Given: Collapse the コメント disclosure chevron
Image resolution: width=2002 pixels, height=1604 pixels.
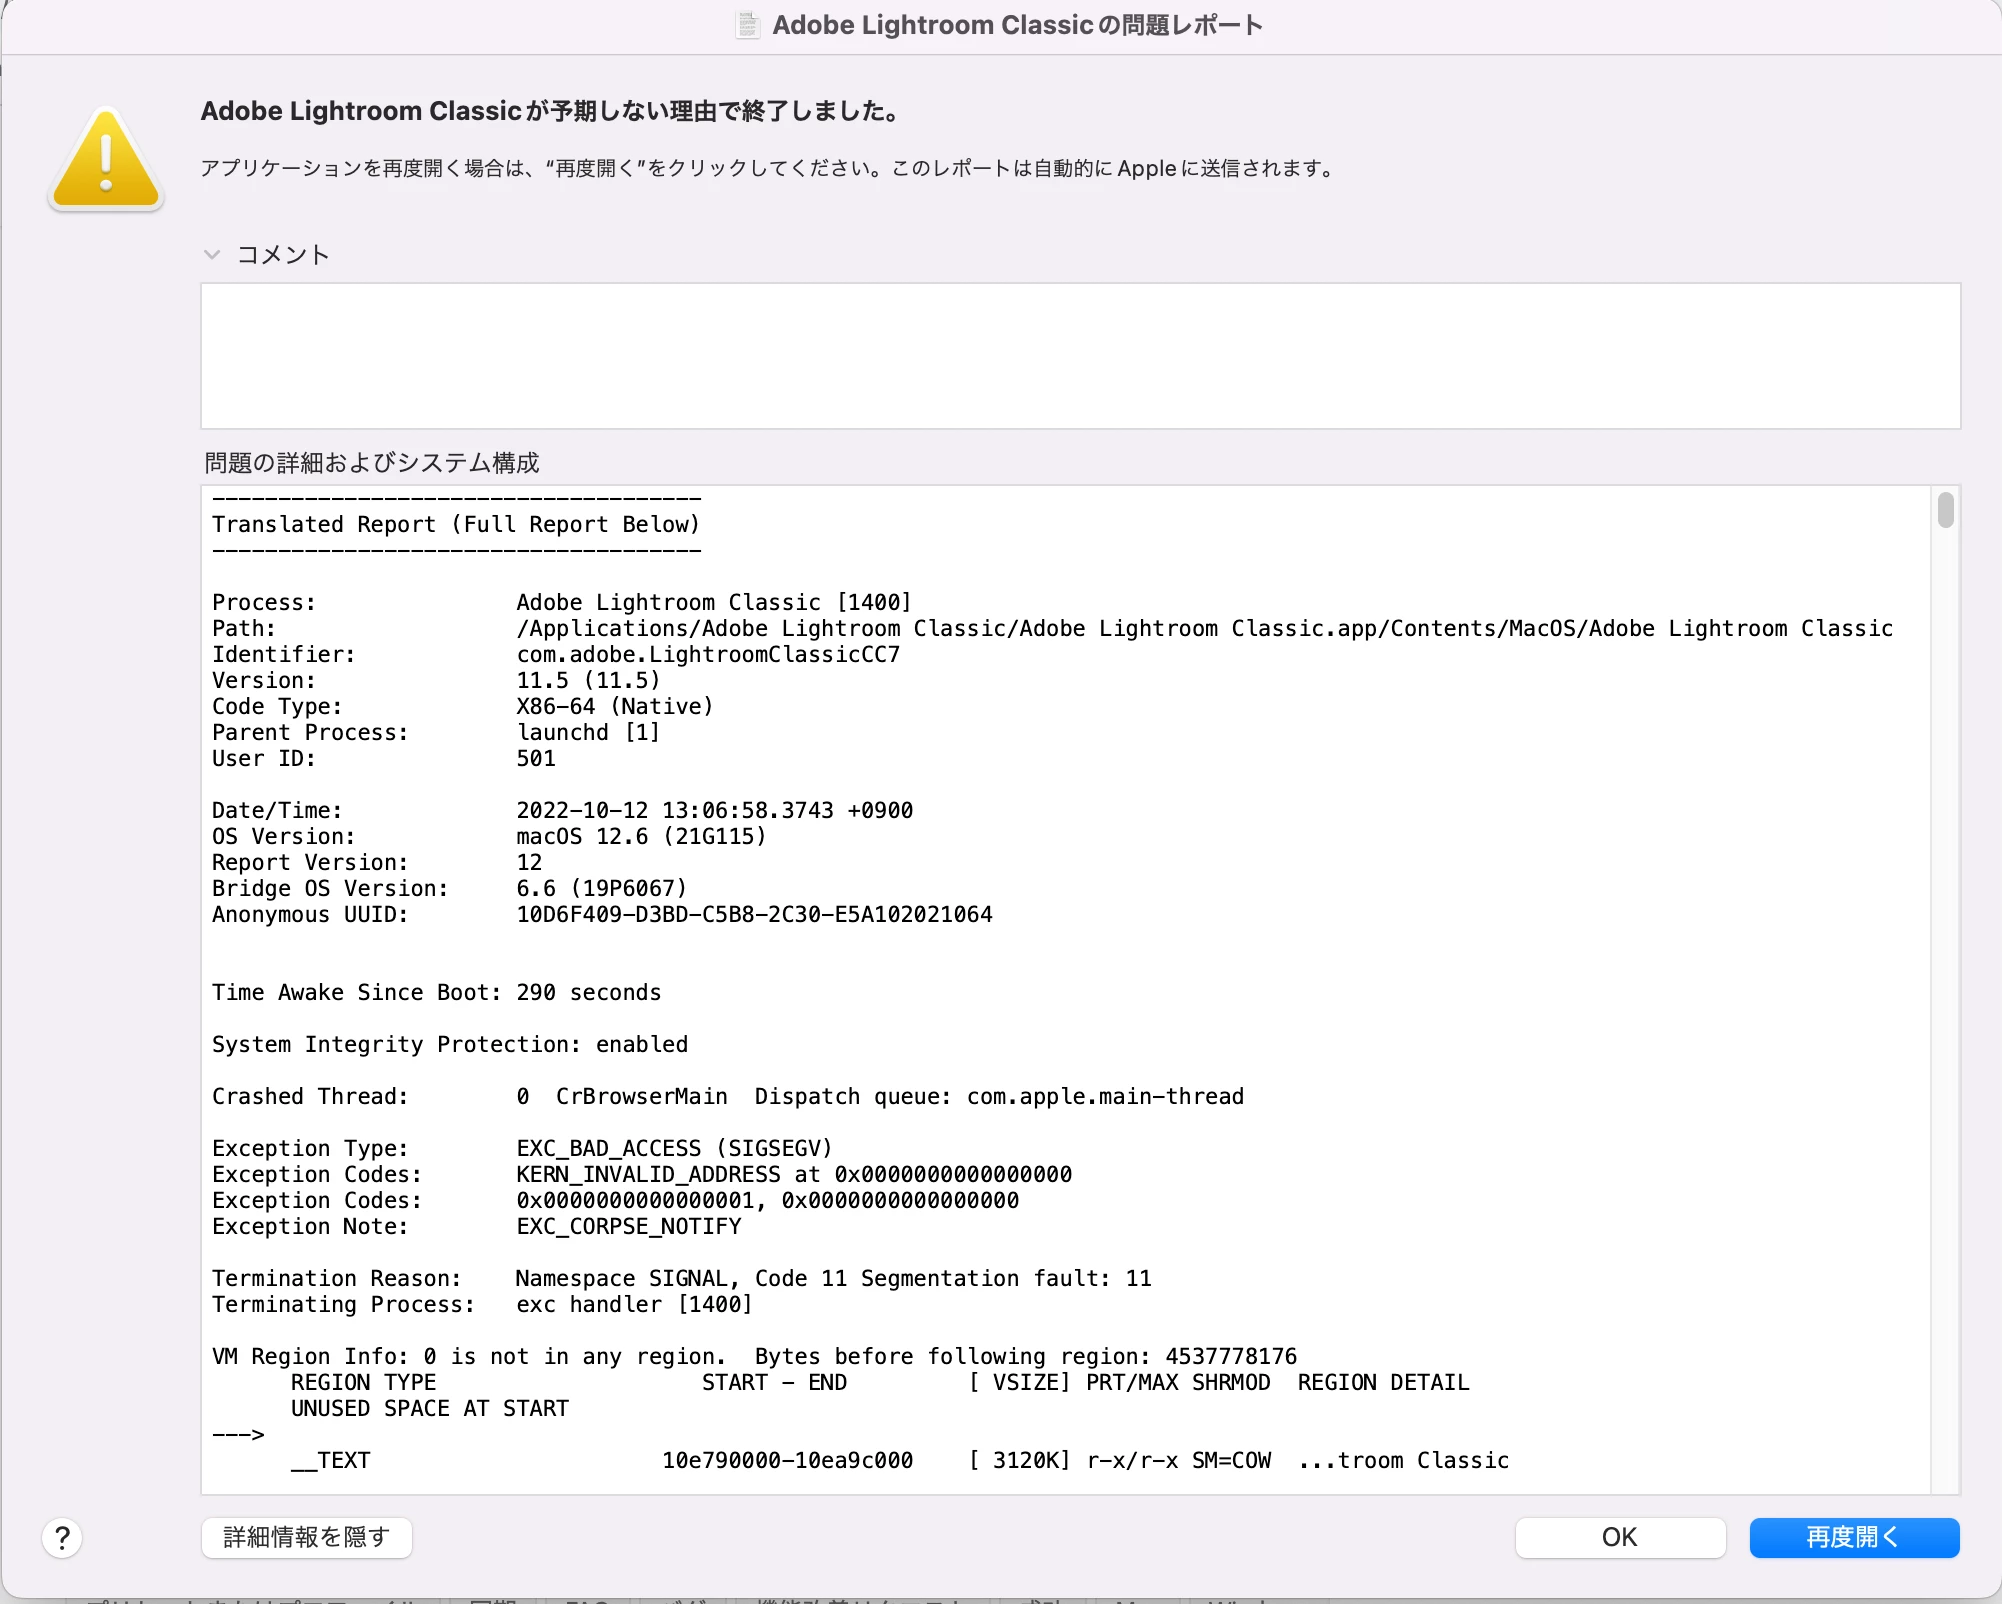Looking at the screenshot, I should click(212, 255).
